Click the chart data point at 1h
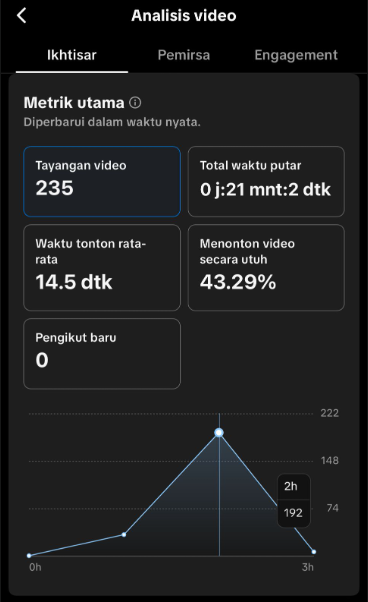Image resolution: width=368 pixels, height=602 pixels. [x=124, y=534]
